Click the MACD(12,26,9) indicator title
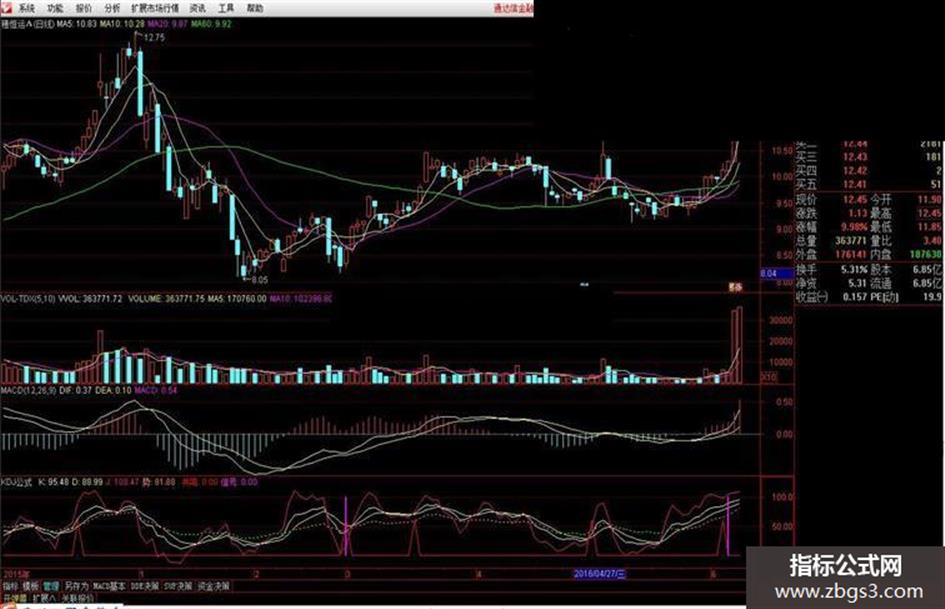The image size is (945, 609). [28, 391]
